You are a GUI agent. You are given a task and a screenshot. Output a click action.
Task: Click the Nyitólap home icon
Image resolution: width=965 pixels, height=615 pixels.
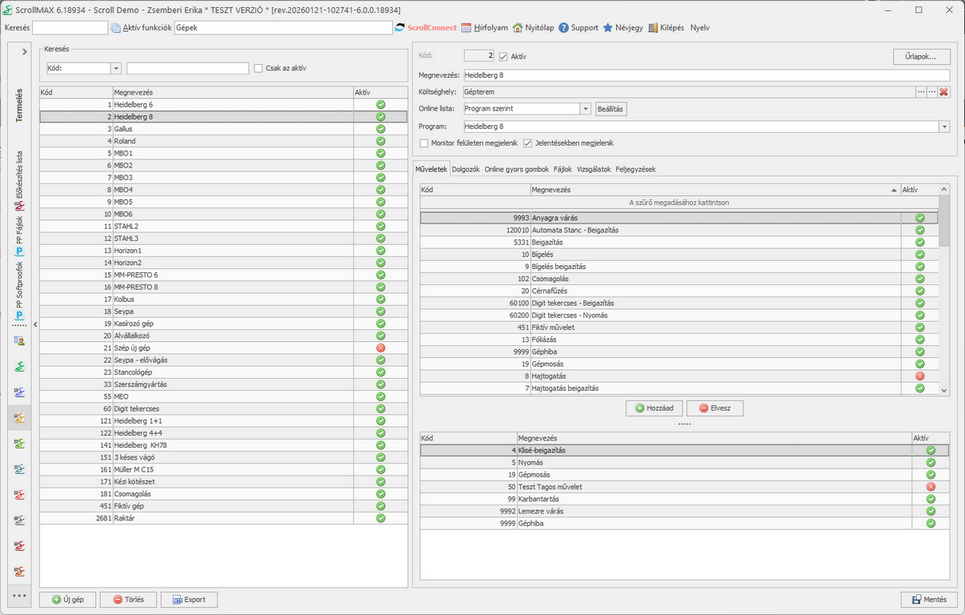coord(516,28)
